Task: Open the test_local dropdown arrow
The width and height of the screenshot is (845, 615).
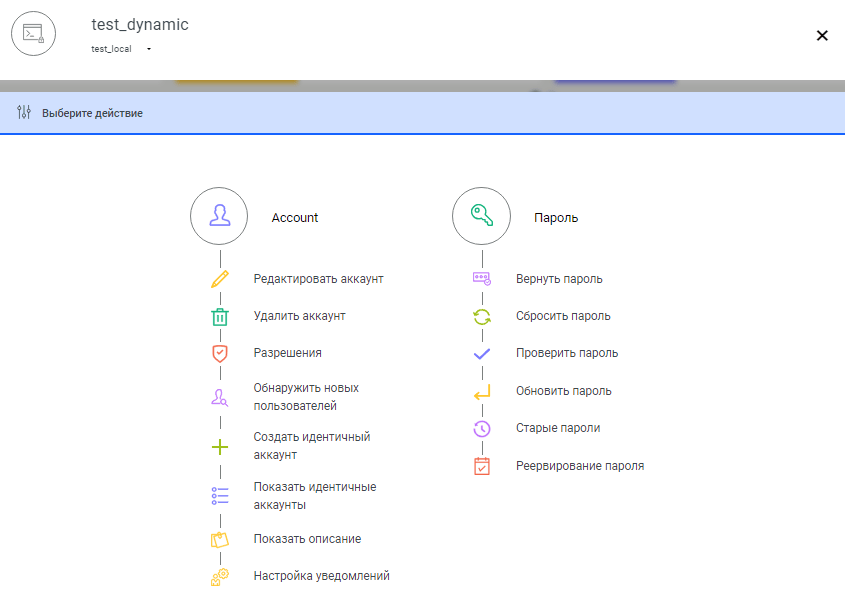Action: pos(149,49)
